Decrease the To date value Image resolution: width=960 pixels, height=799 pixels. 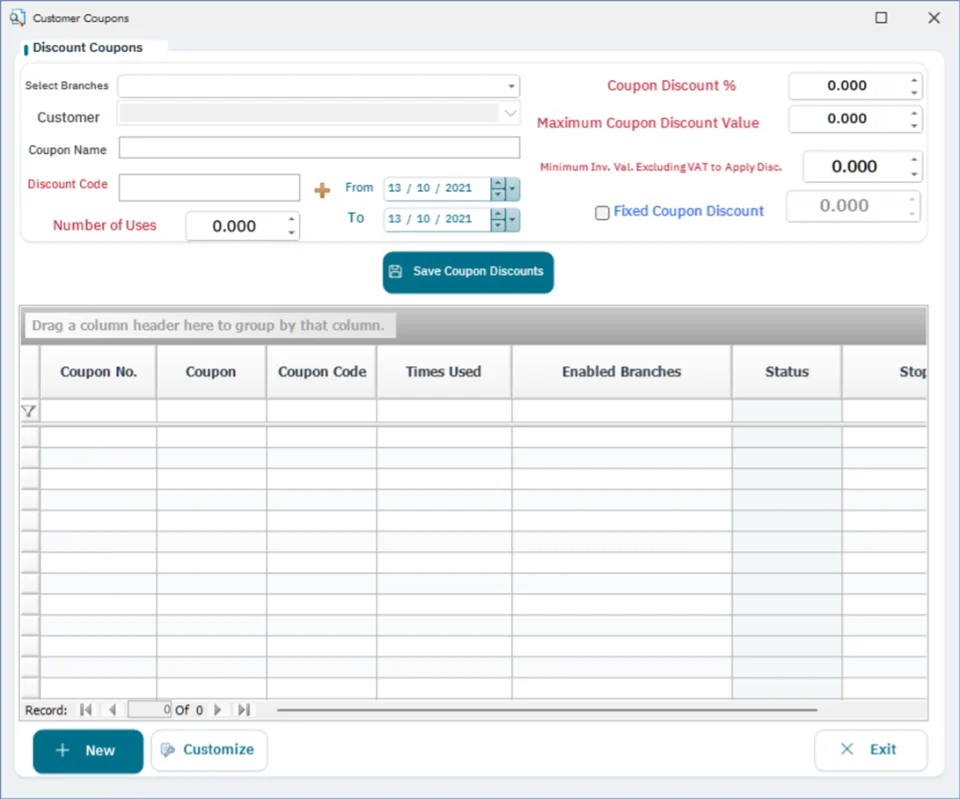pyautogui.click(x=498, y=225)
